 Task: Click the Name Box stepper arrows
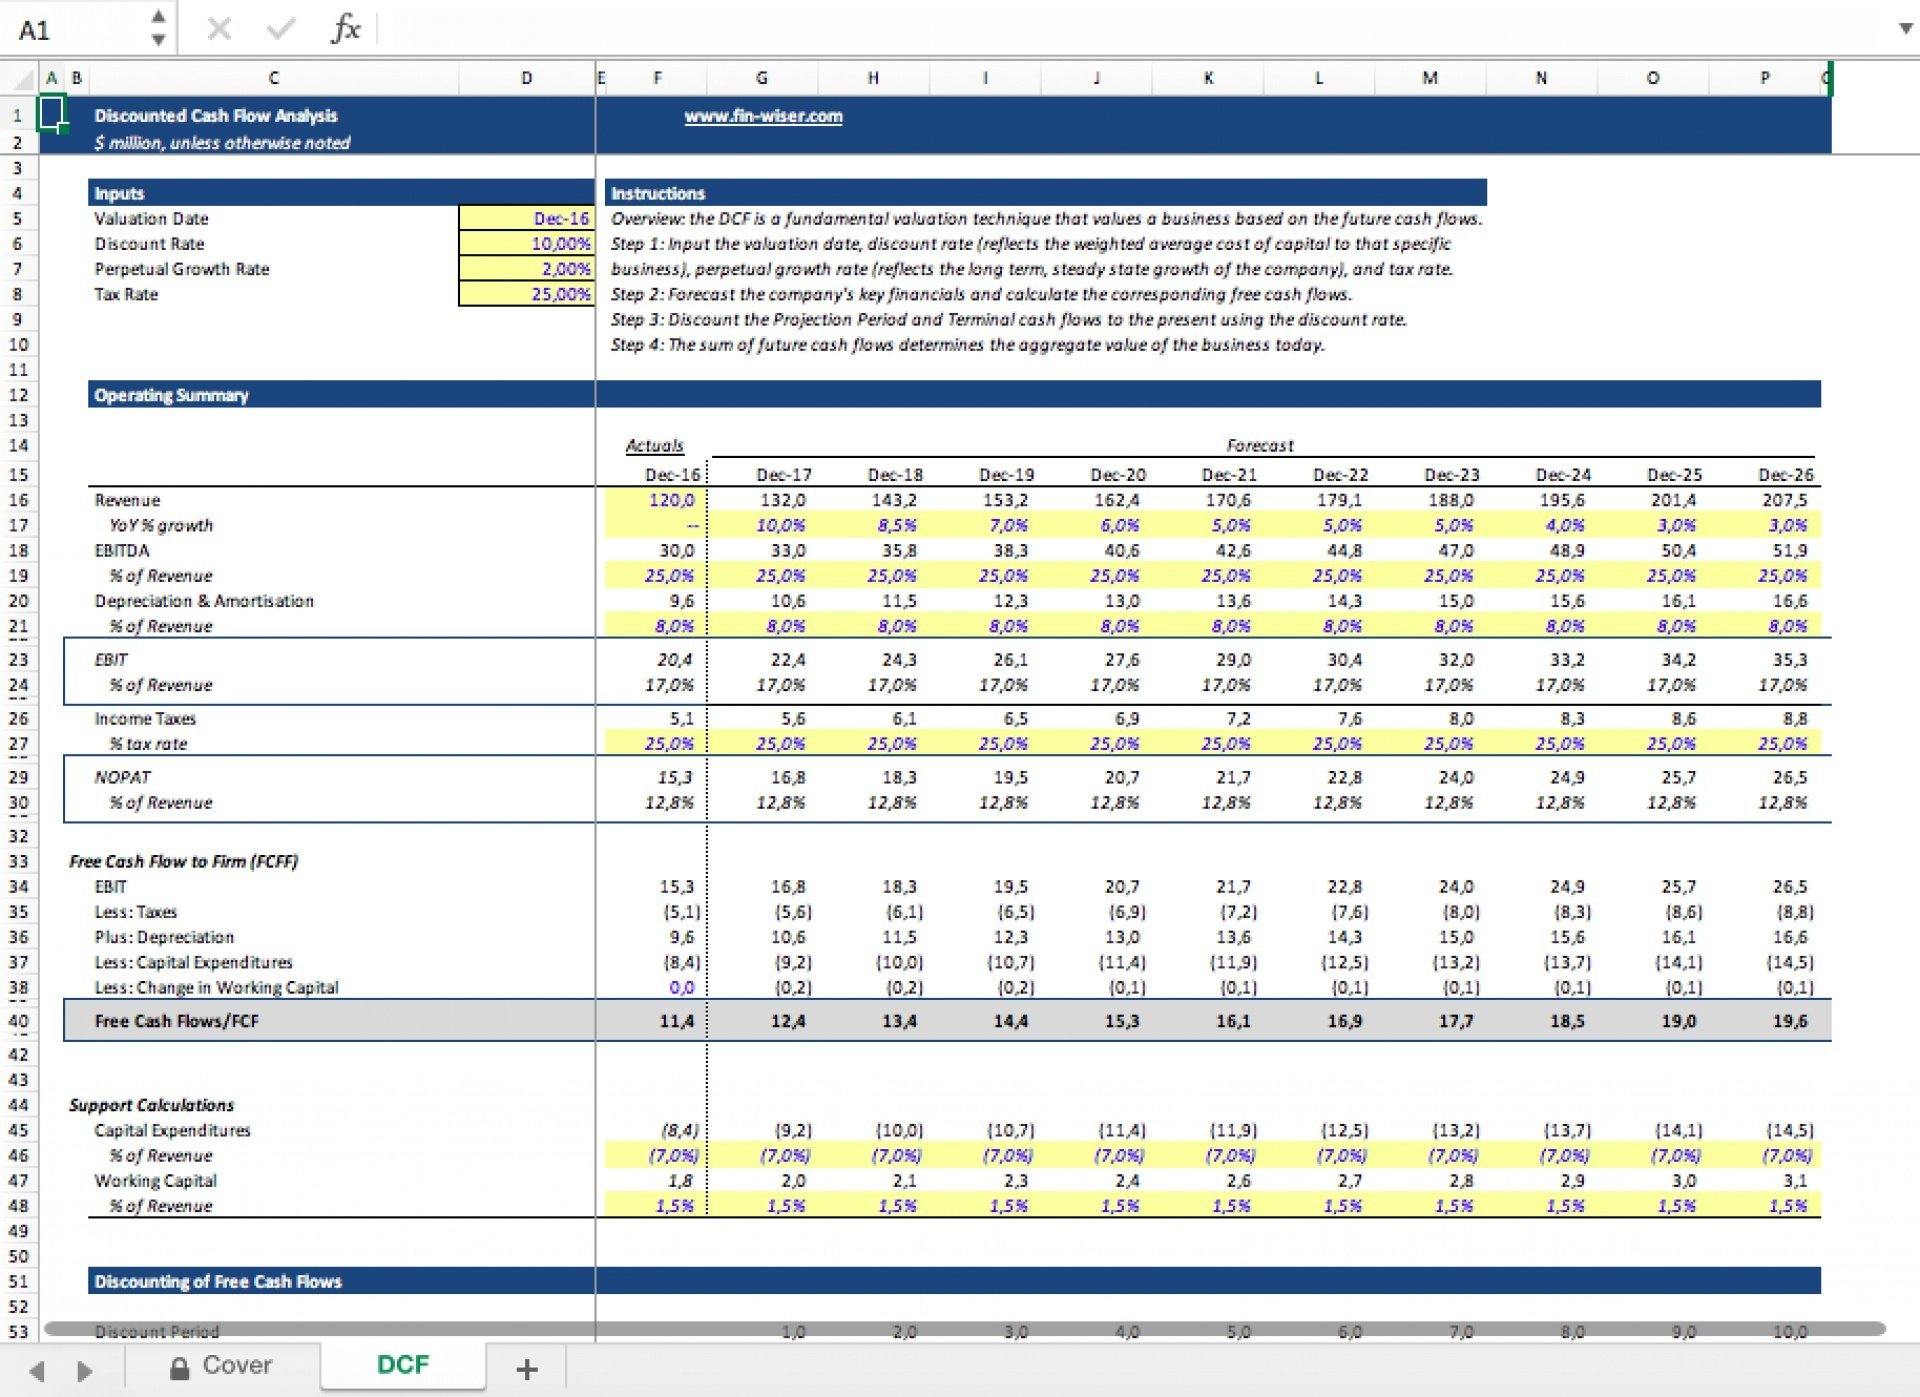(158, 29)
